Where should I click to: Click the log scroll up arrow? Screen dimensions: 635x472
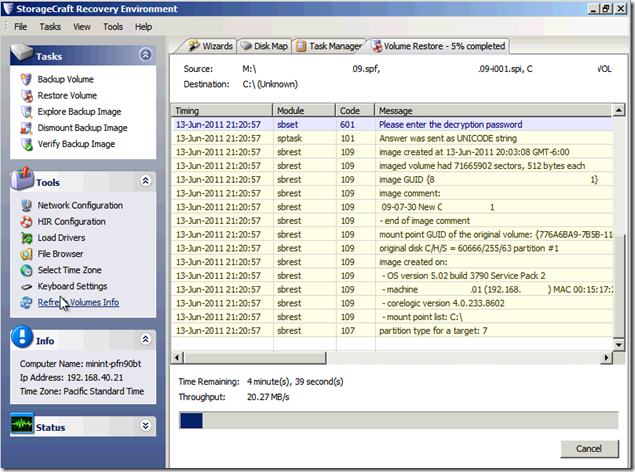click(x=618, y=110)
